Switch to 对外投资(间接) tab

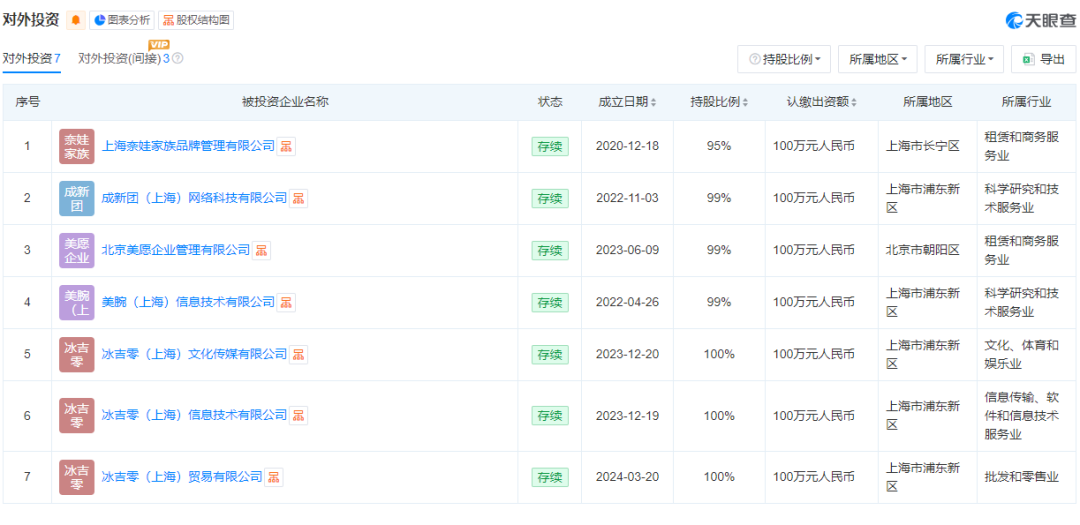(x=124, y=59)
